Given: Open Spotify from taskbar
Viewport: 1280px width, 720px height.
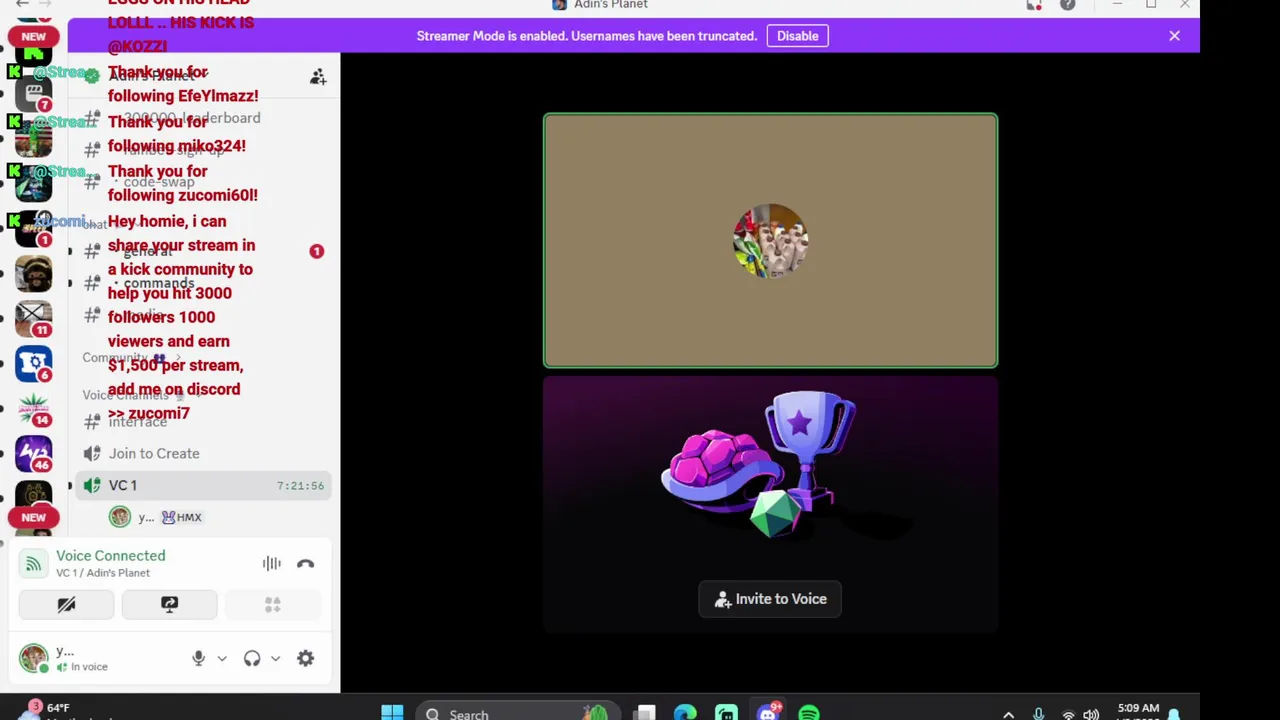Looking at the screenshot, I should (809, 713).
